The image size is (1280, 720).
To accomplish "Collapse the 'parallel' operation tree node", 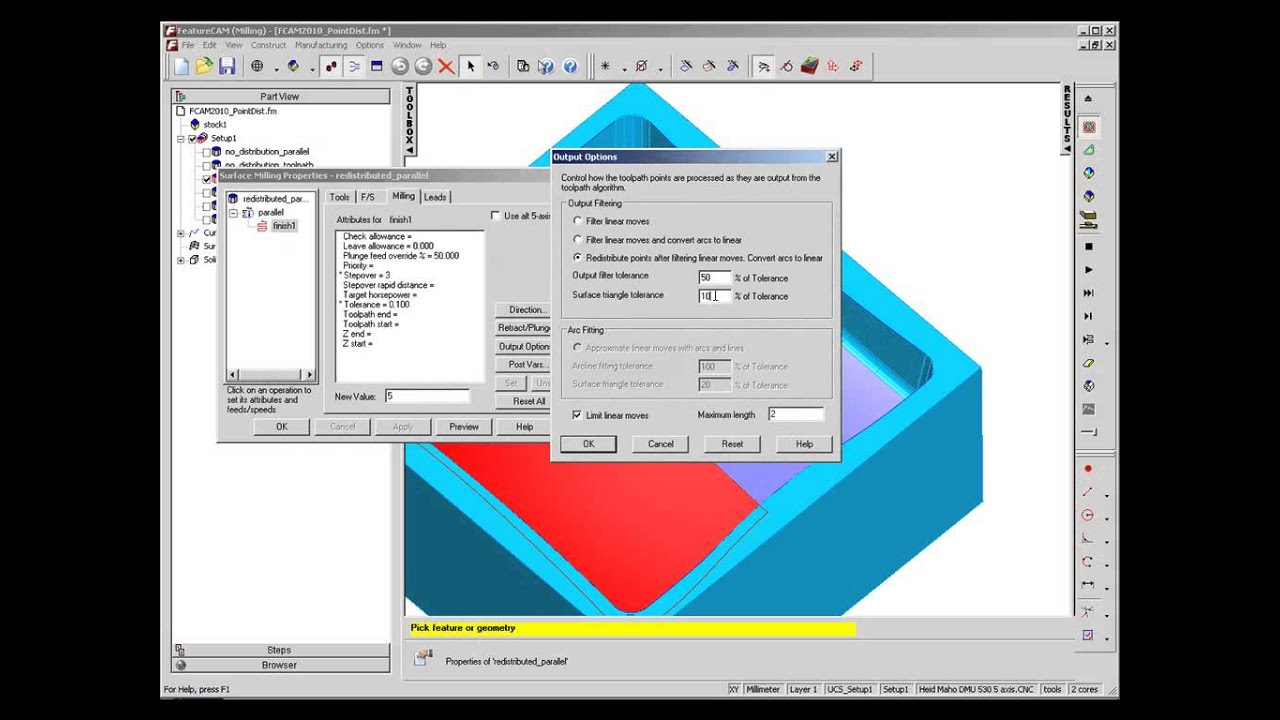I will pos(233,213).
